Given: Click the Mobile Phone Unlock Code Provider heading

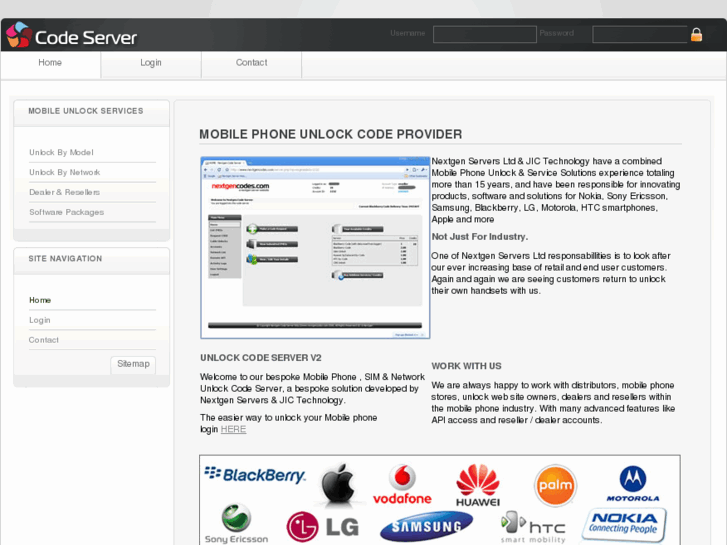Looking at the screenshot, I should click(331, 135).
